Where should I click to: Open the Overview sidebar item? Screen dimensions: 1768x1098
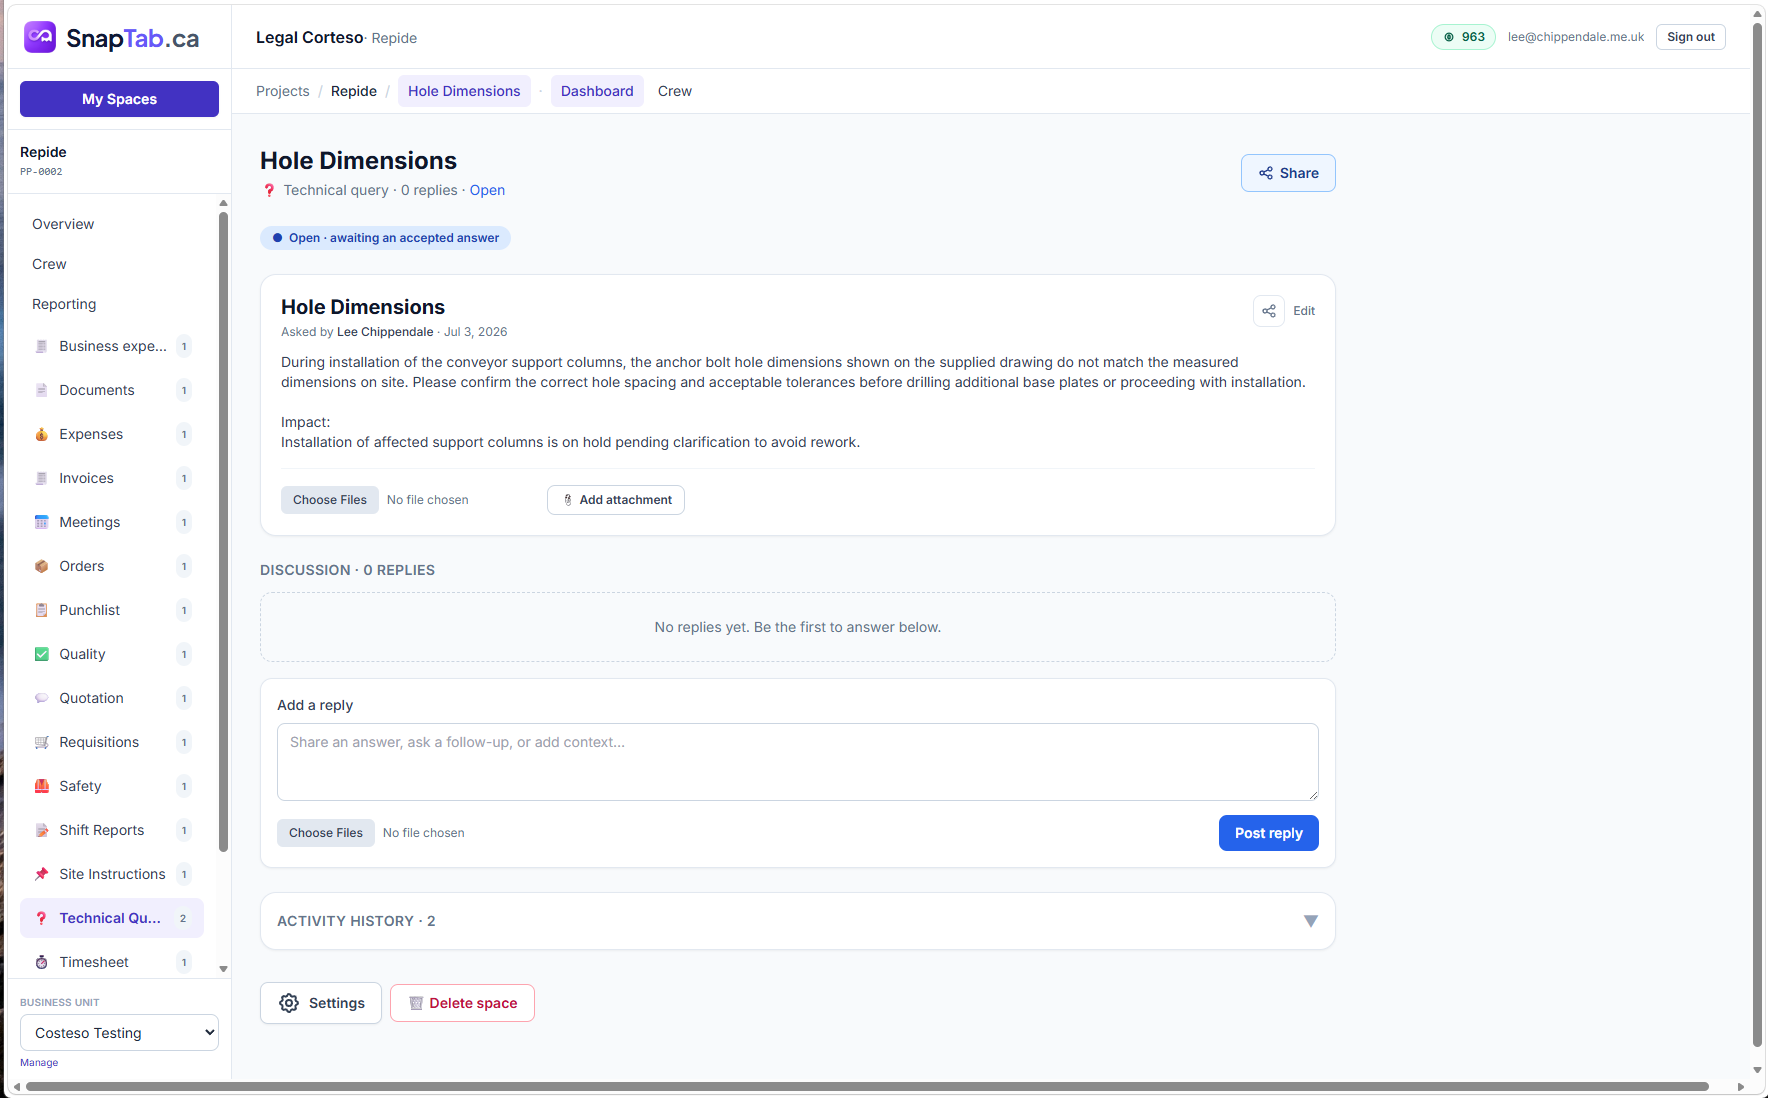point(63,224)
